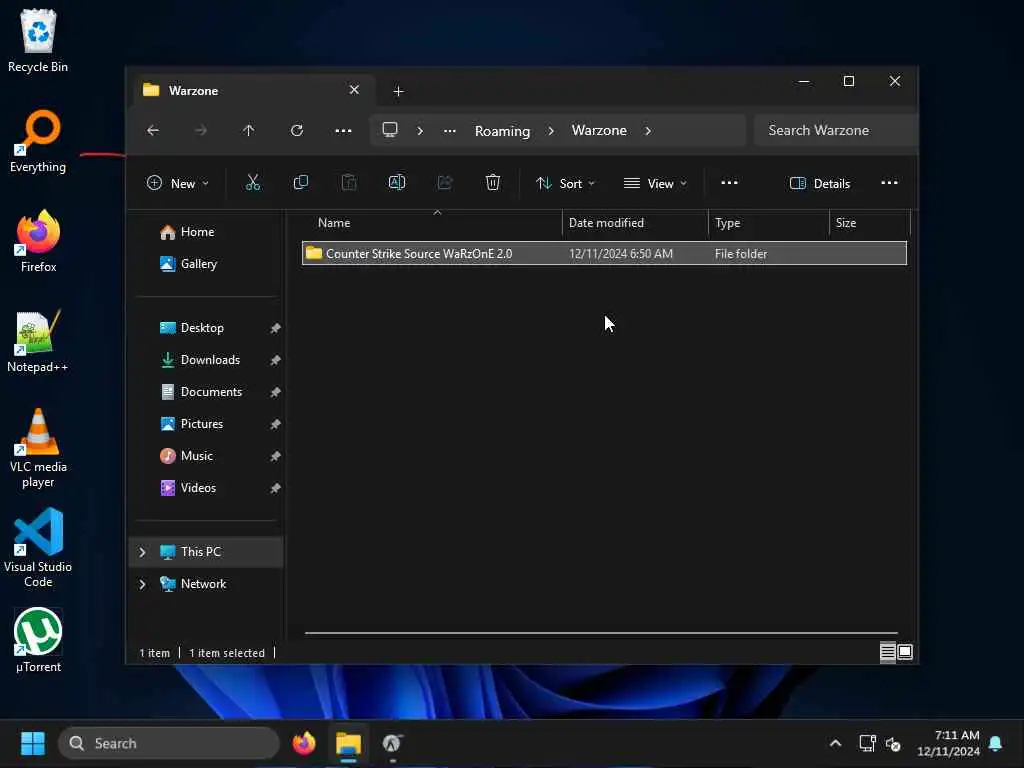Screen dimensions: 1024x768
Task: Click the monitor icon in address bar
Action: pos(390,130)
